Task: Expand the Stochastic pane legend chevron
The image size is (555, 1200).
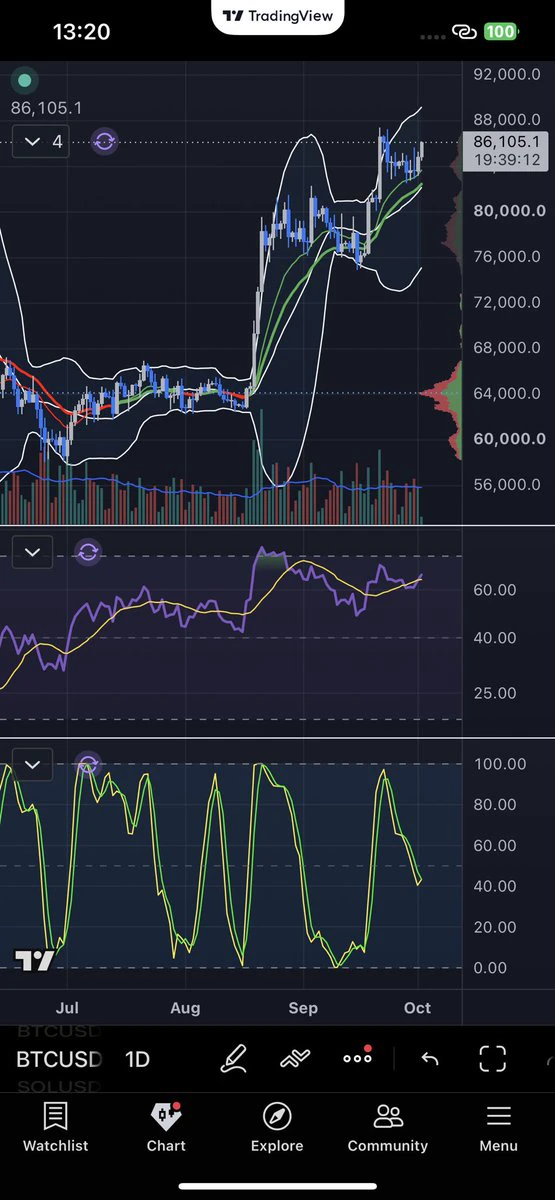Action: point(32,765)
